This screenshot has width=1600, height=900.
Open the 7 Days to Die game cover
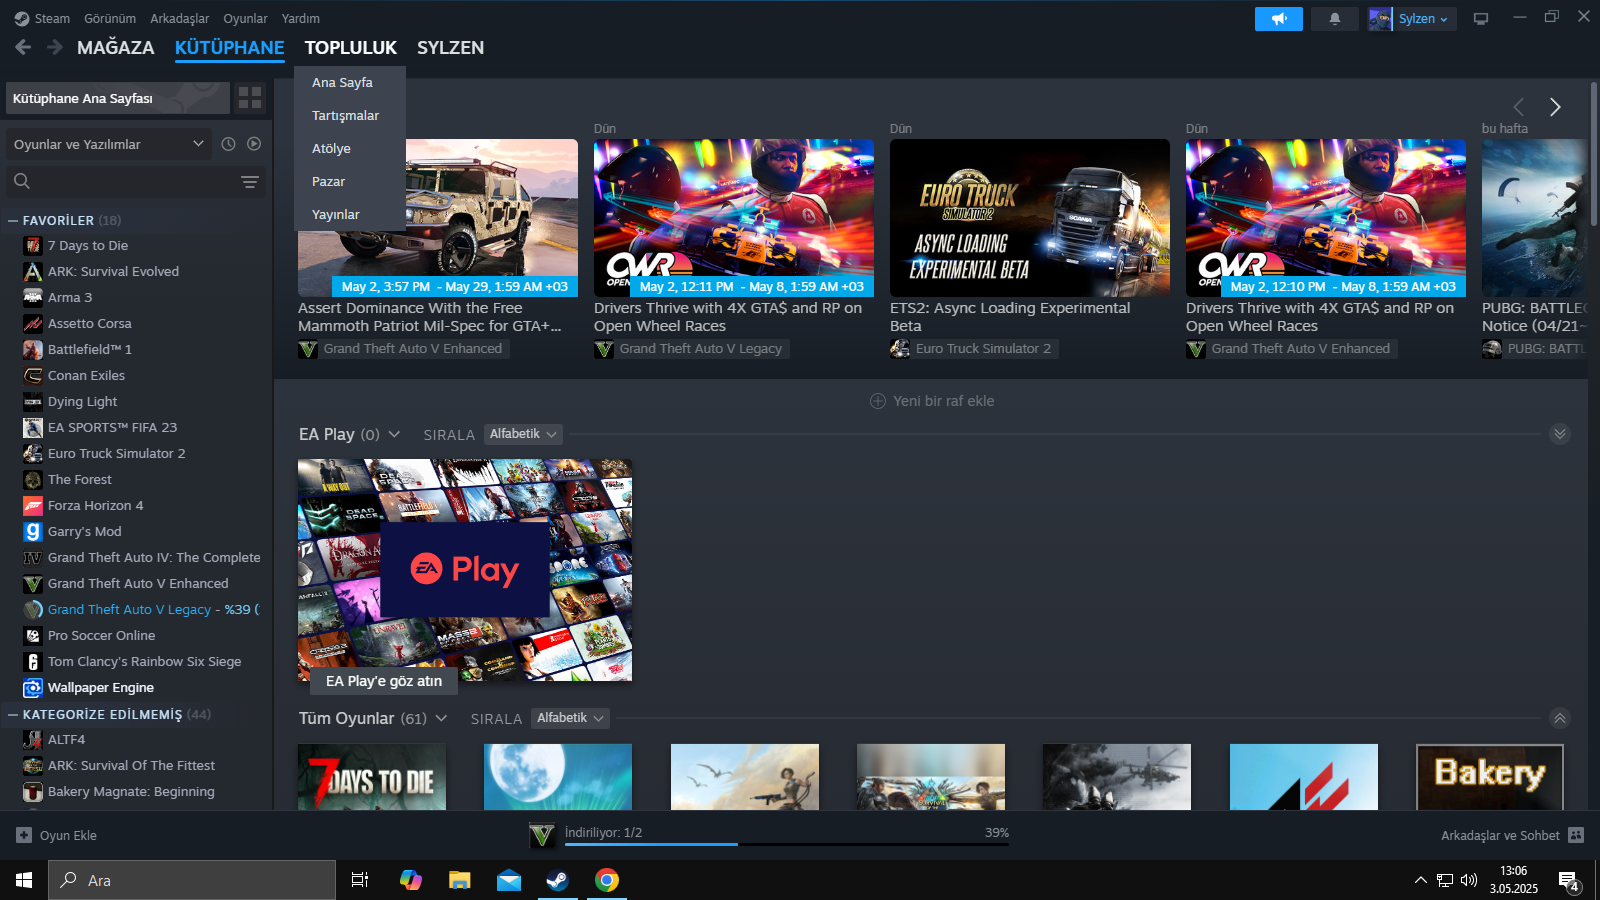(x=372, y=777)
